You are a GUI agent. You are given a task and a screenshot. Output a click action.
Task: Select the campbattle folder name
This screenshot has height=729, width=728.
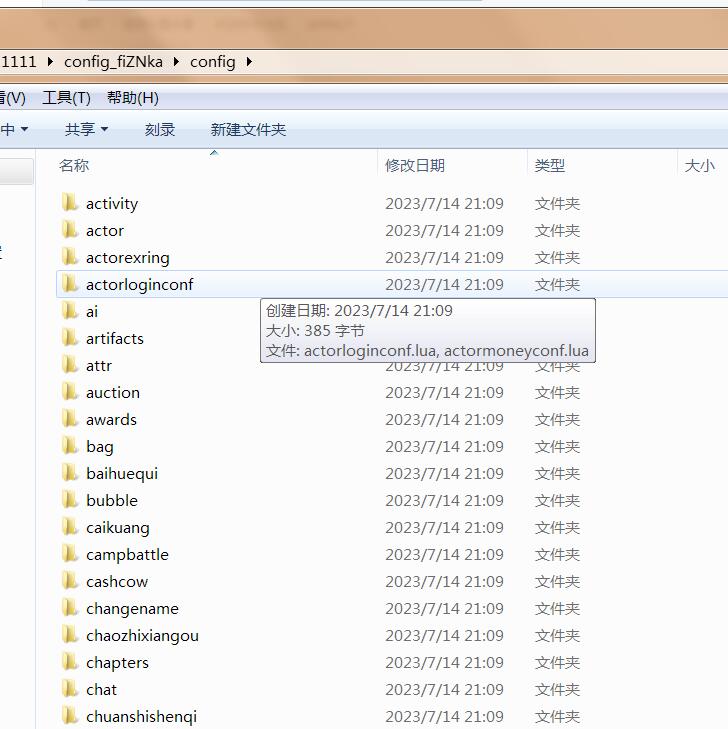[x=127, y=555]
